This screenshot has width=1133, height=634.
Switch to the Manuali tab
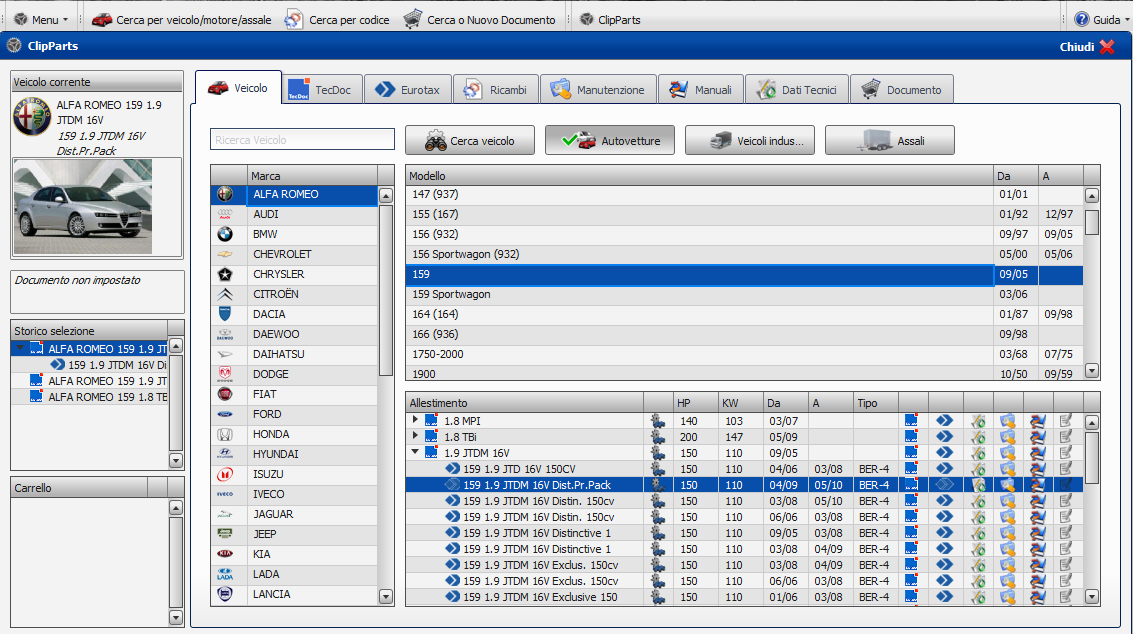click(x=700, y=90)
